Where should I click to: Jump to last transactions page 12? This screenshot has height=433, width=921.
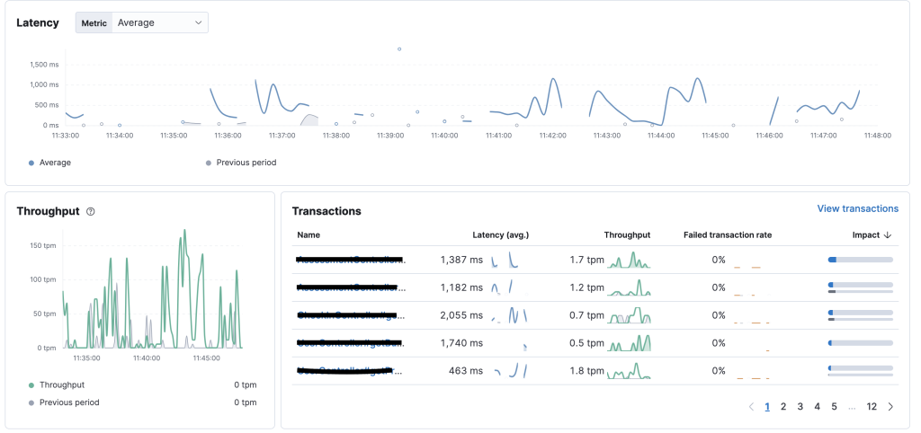tap(872, 407)
